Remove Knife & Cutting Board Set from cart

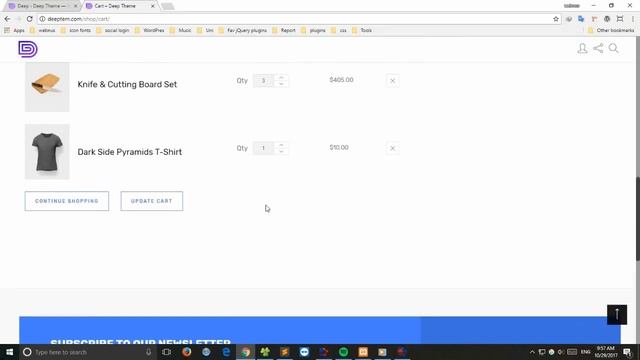tap(393, 81)
